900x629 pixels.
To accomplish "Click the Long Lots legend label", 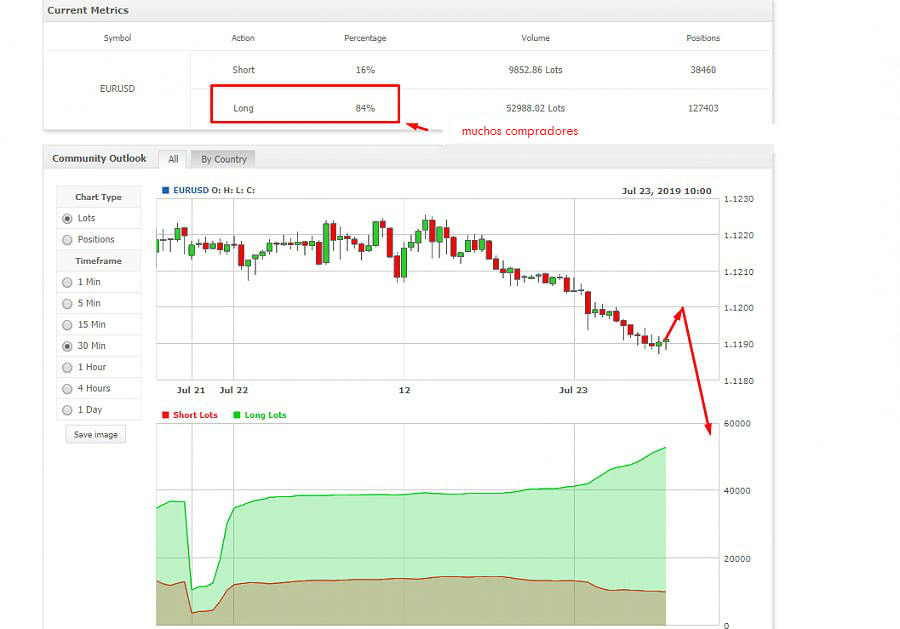I will point(265,415).
